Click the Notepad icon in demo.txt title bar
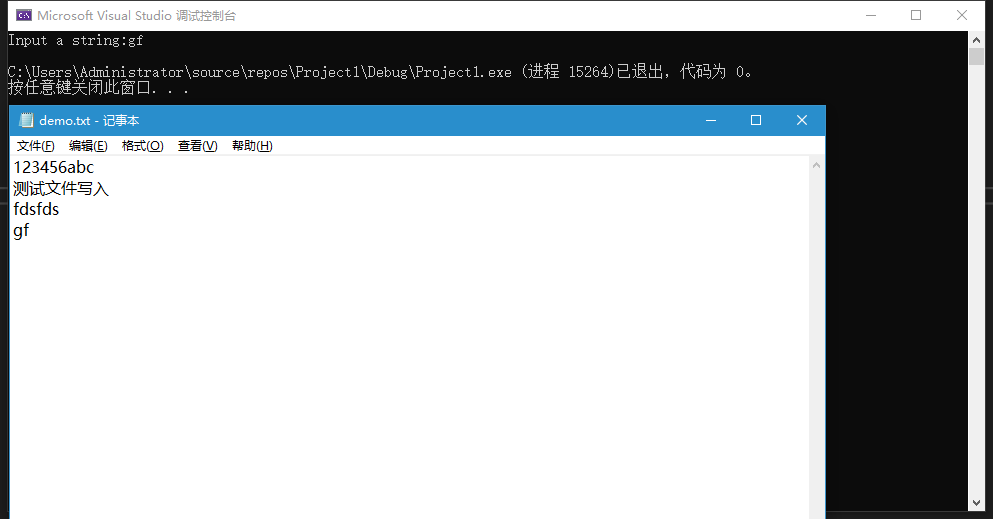The width and height of the screenshot is (993, 519). (x=26, y=120)
